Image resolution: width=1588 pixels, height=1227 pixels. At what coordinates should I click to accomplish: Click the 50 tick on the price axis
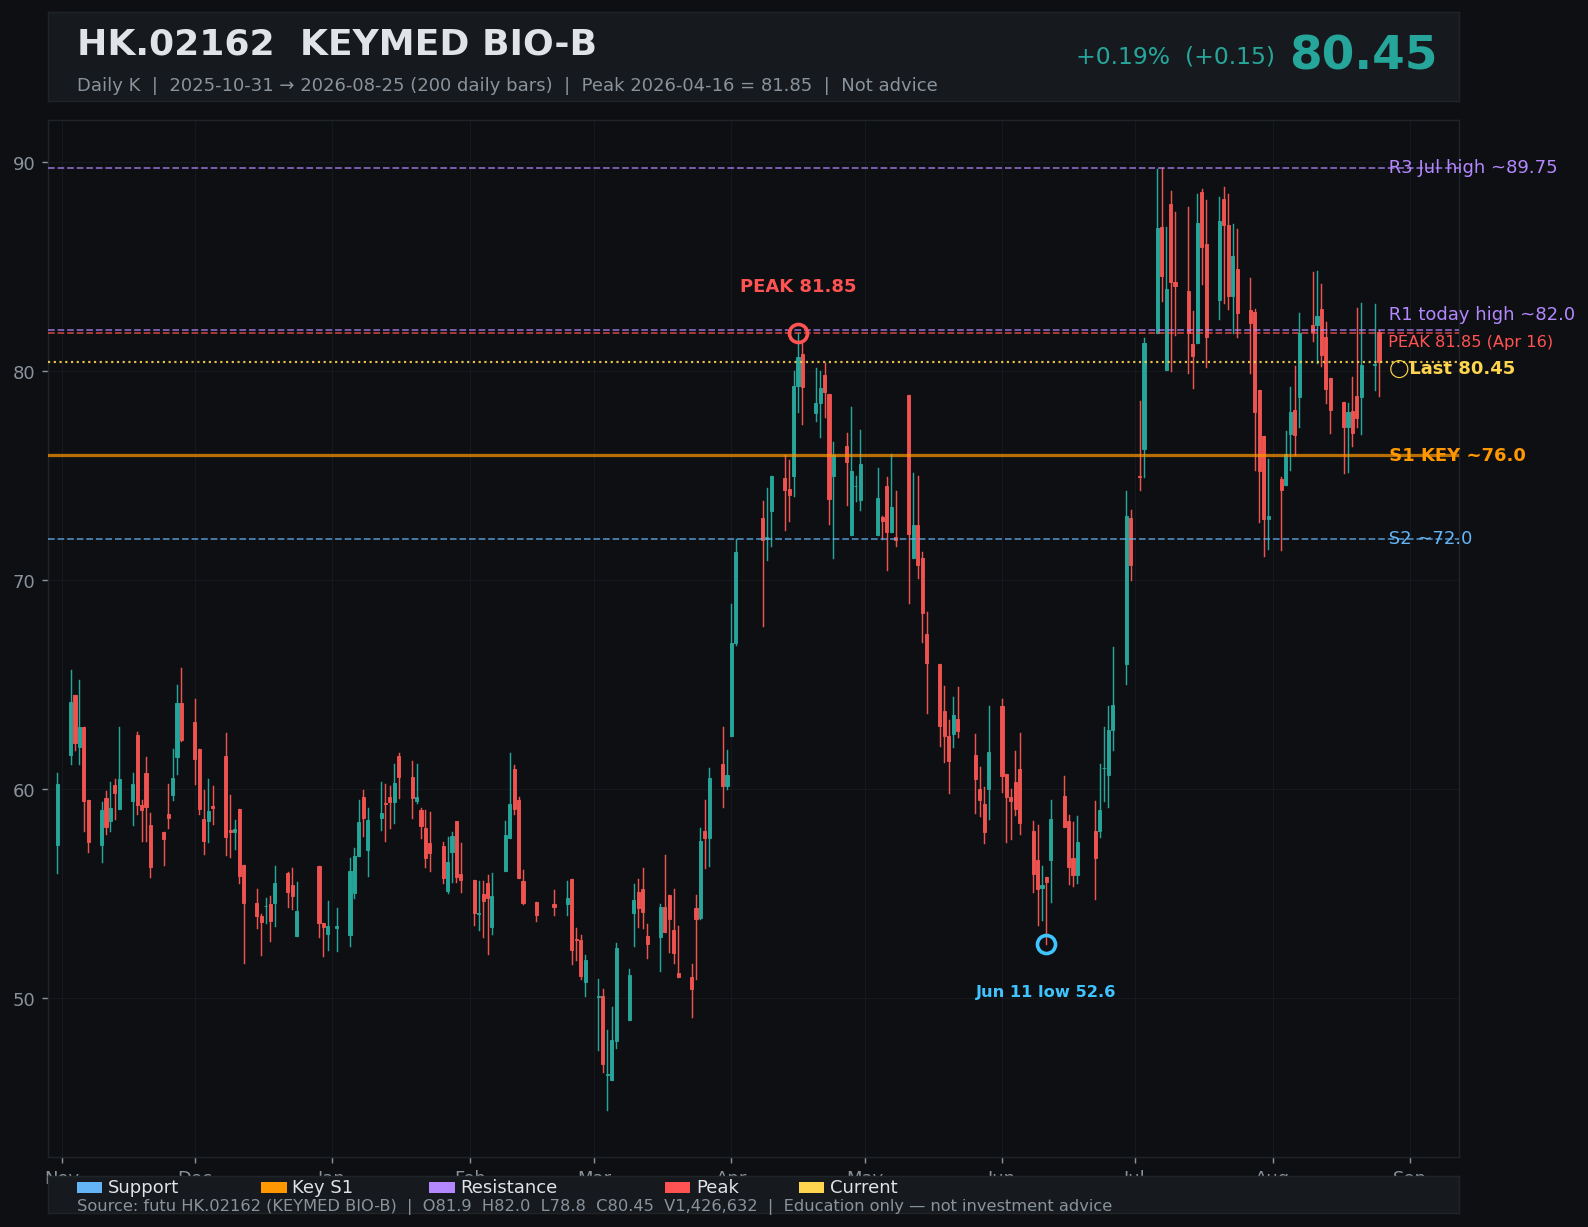click(24, 999)
